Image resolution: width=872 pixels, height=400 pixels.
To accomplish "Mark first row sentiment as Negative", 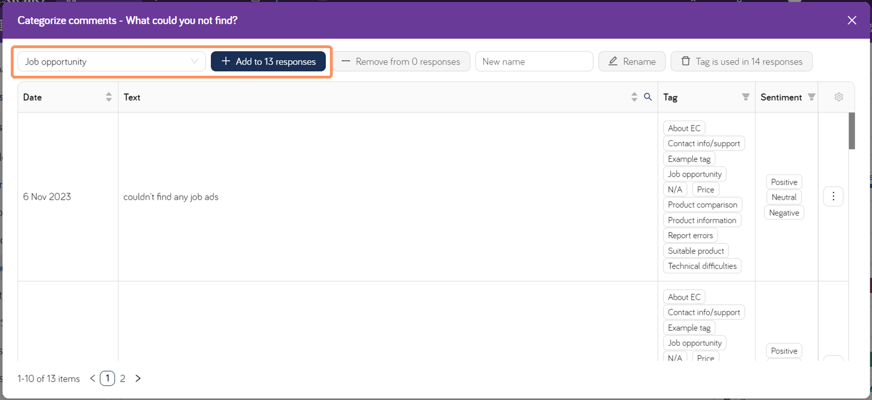I will pyautogui.click(x=784, y=213).
